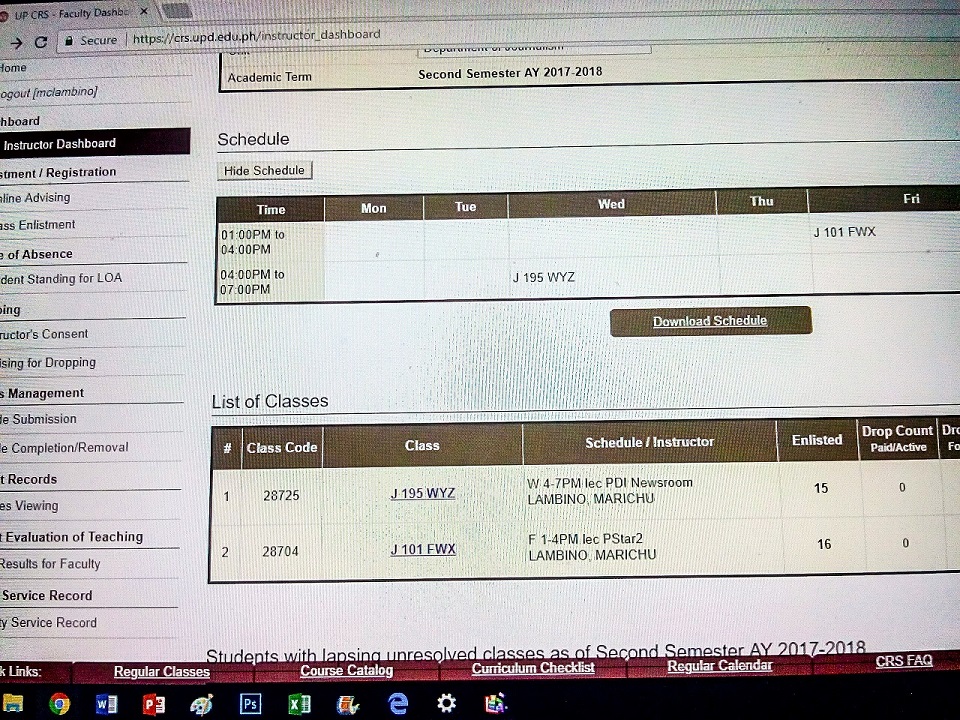Launch Microsoft Word from the taskbar
The height and width of the screenshot is (720, 960).
pos(107,703)
